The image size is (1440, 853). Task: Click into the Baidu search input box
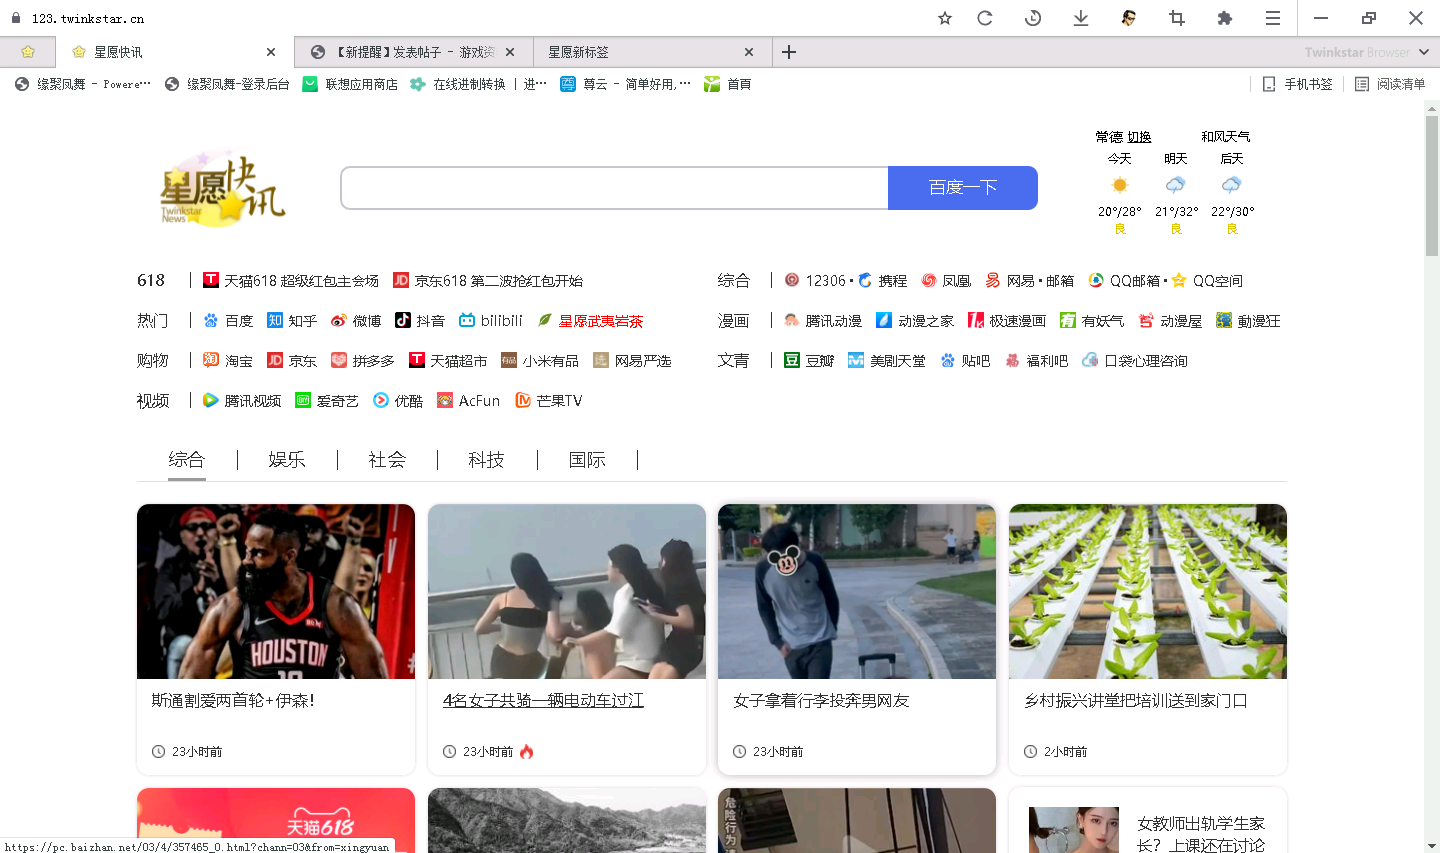614,188
